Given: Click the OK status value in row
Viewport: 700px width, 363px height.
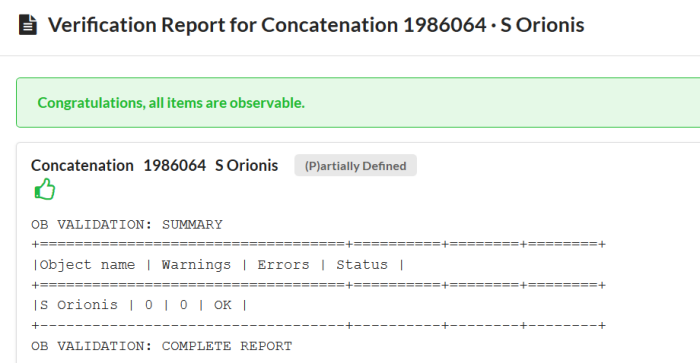Looking at the screenshot, I should pyautogui.click(x=223, y=305).
